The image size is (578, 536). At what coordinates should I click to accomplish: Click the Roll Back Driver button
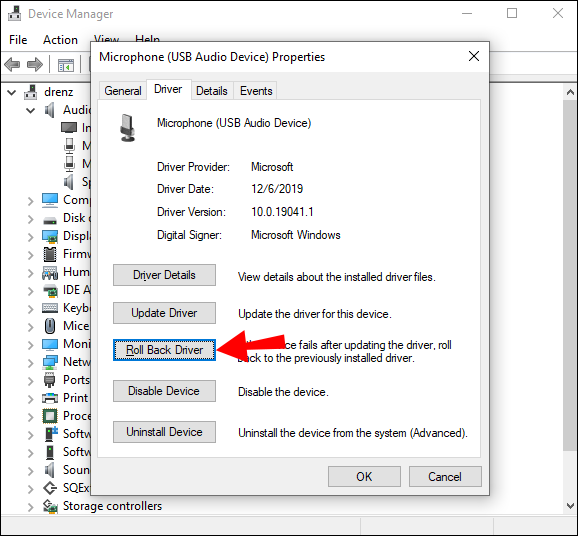[x=164, y=350]
